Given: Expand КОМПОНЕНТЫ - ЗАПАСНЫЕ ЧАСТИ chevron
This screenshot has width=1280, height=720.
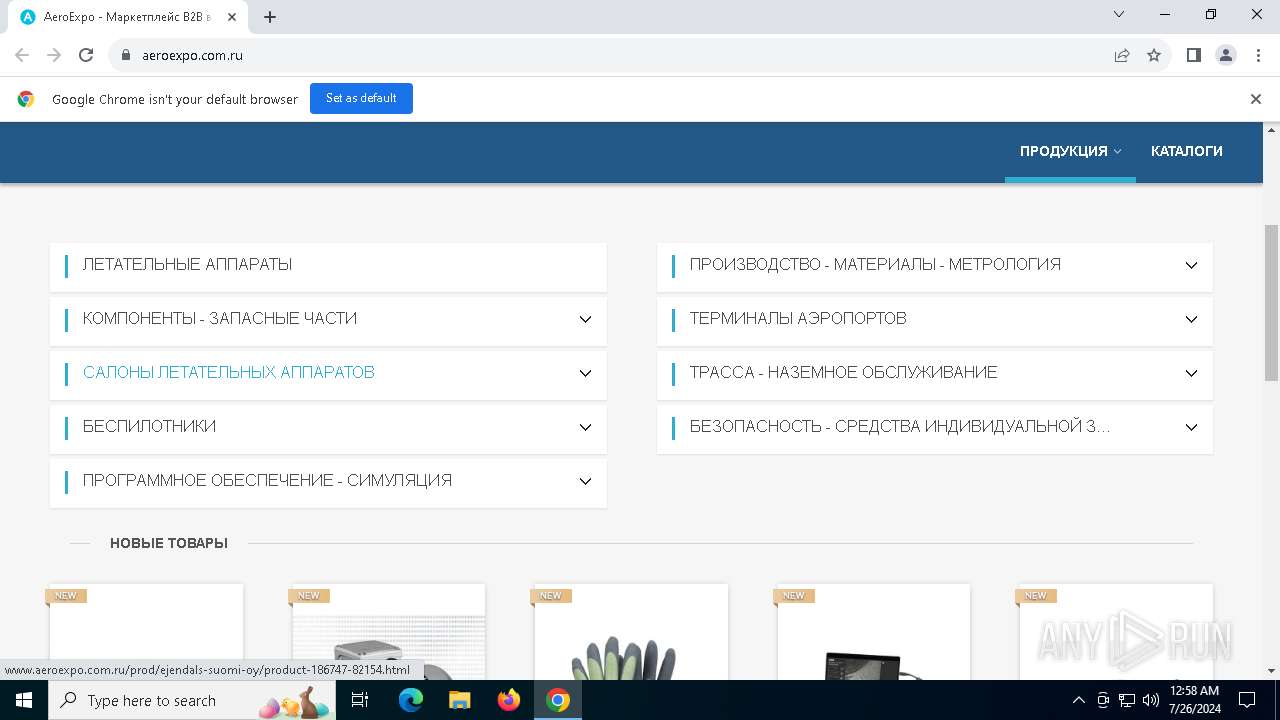Looking at the screenshot, I should point(585,319).
